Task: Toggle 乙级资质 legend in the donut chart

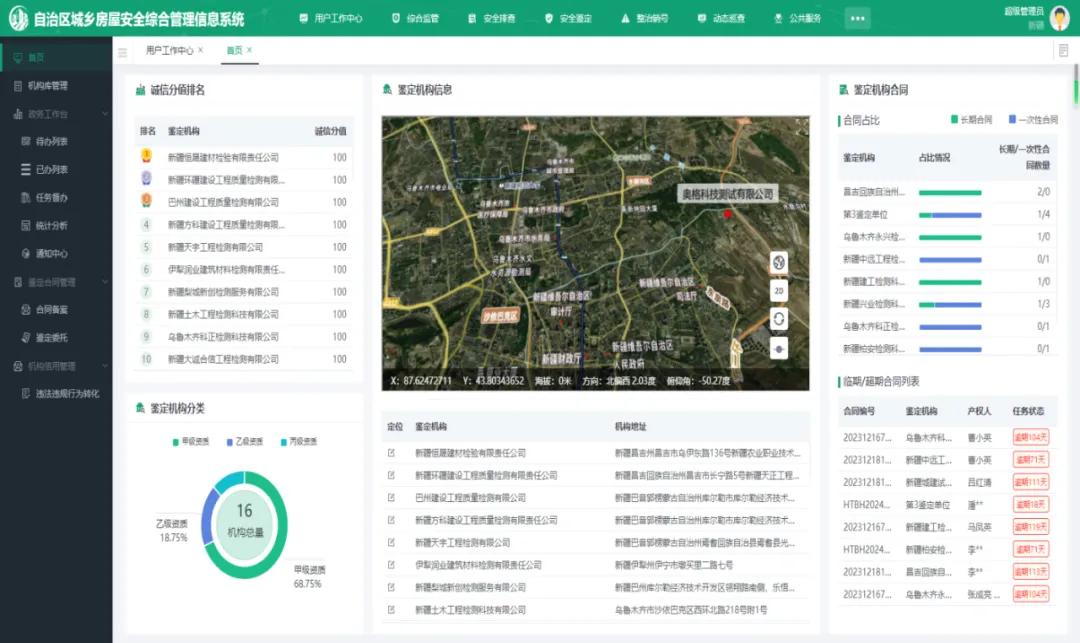Action: tap(244, 441)
